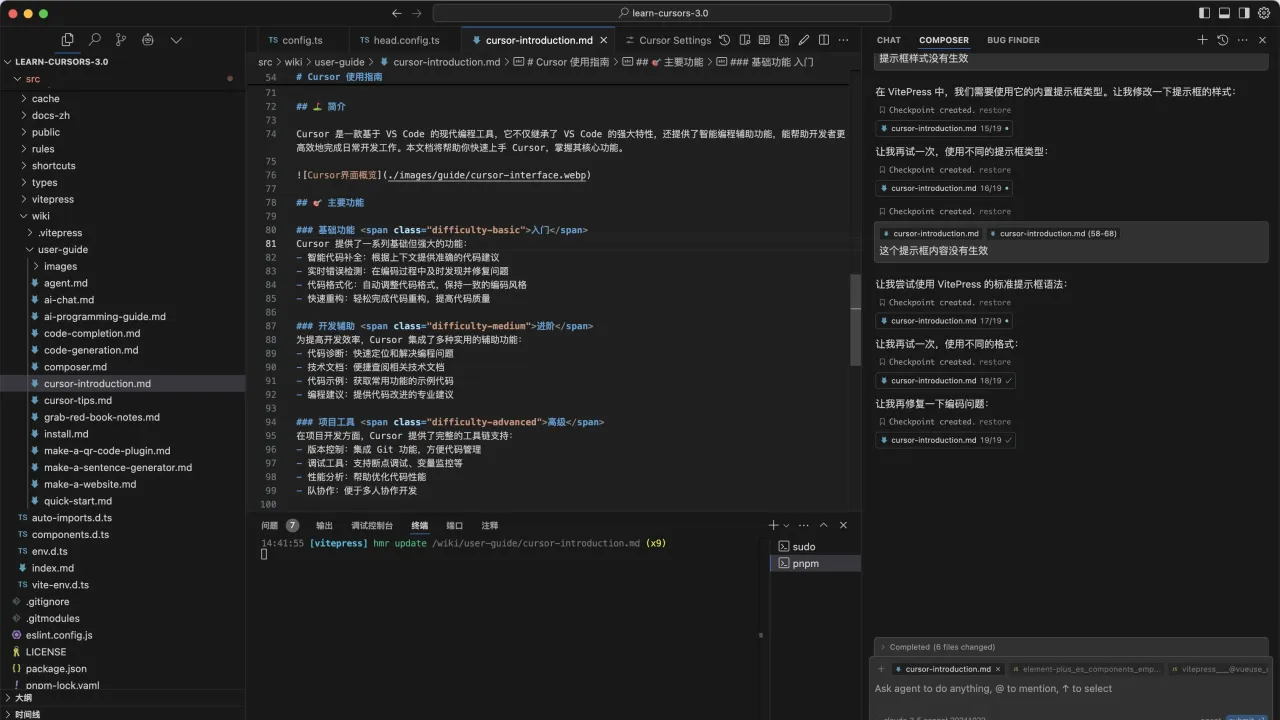Toggle the bottom panel layout icon
Viewport: 1280px width, 720px height.
[x=1224, y=13]
